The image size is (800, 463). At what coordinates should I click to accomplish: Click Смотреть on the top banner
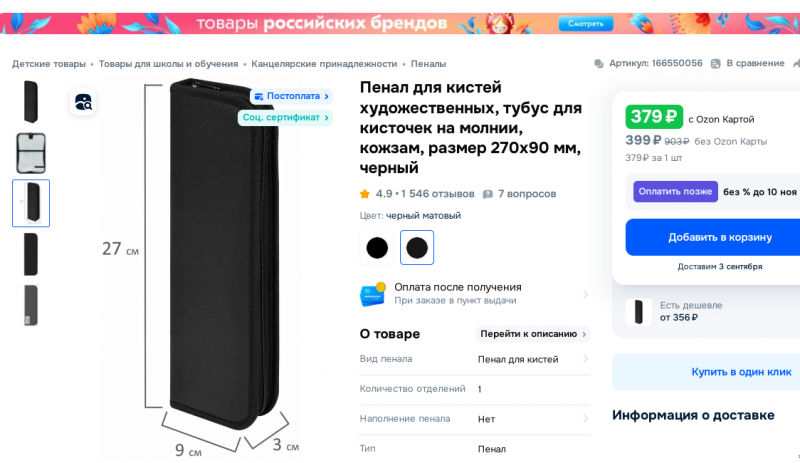586,23
